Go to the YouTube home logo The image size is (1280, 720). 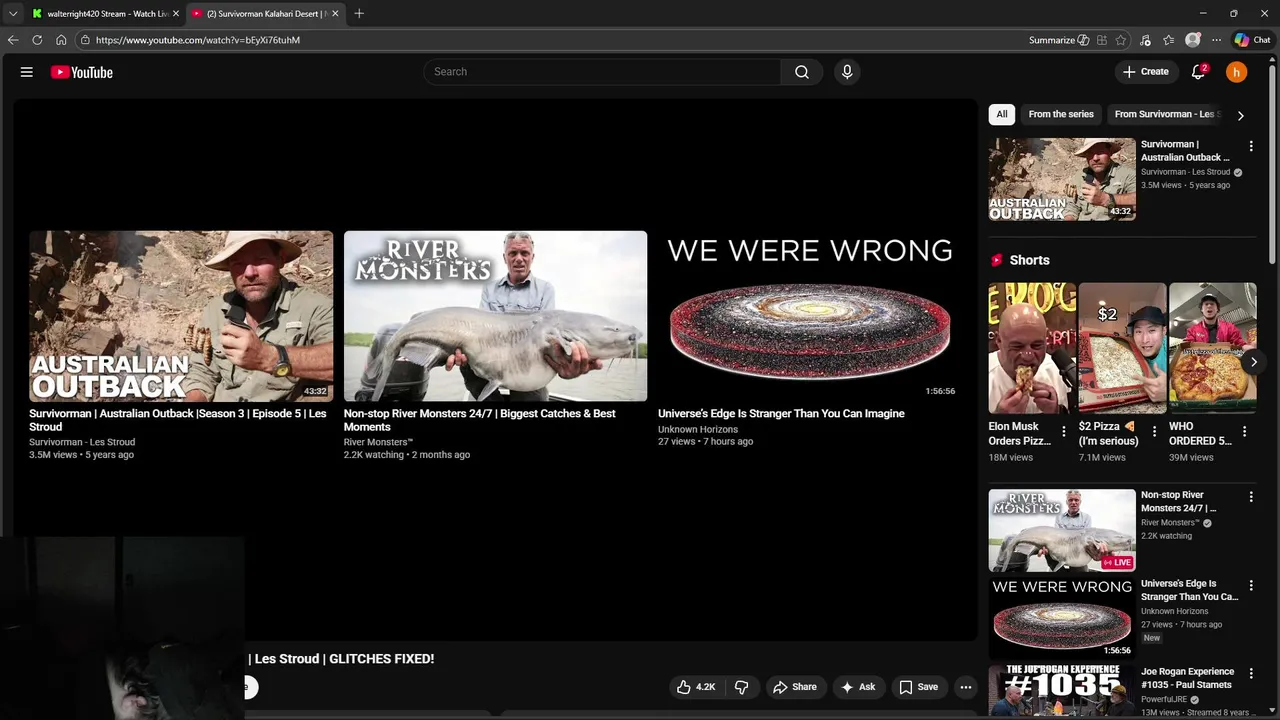[x=82, y=72]
